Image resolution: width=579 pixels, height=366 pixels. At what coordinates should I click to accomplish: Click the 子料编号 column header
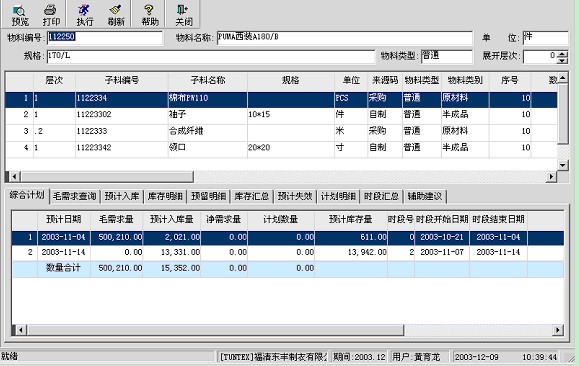click(x=122, y=81)
